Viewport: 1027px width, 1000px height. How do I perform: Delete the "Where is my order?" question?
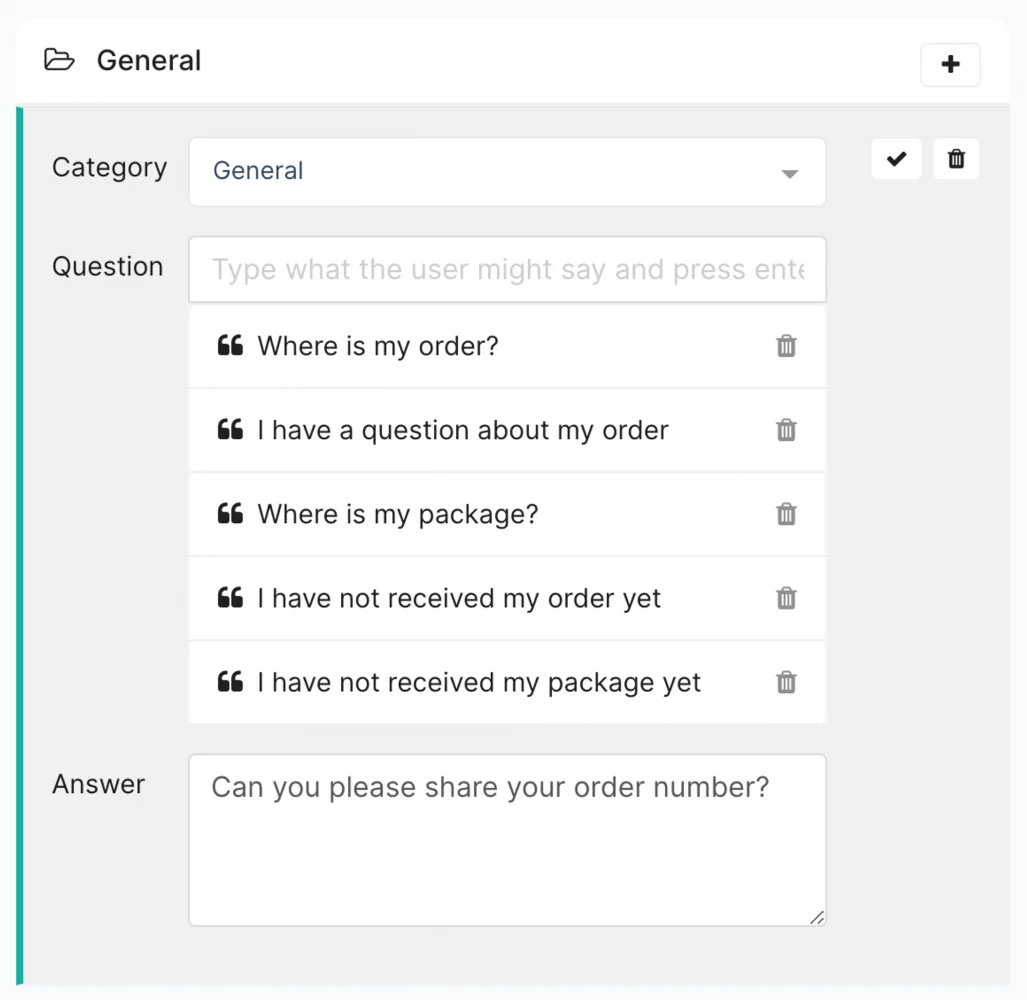pyautogui.click(x=787, y=346)
